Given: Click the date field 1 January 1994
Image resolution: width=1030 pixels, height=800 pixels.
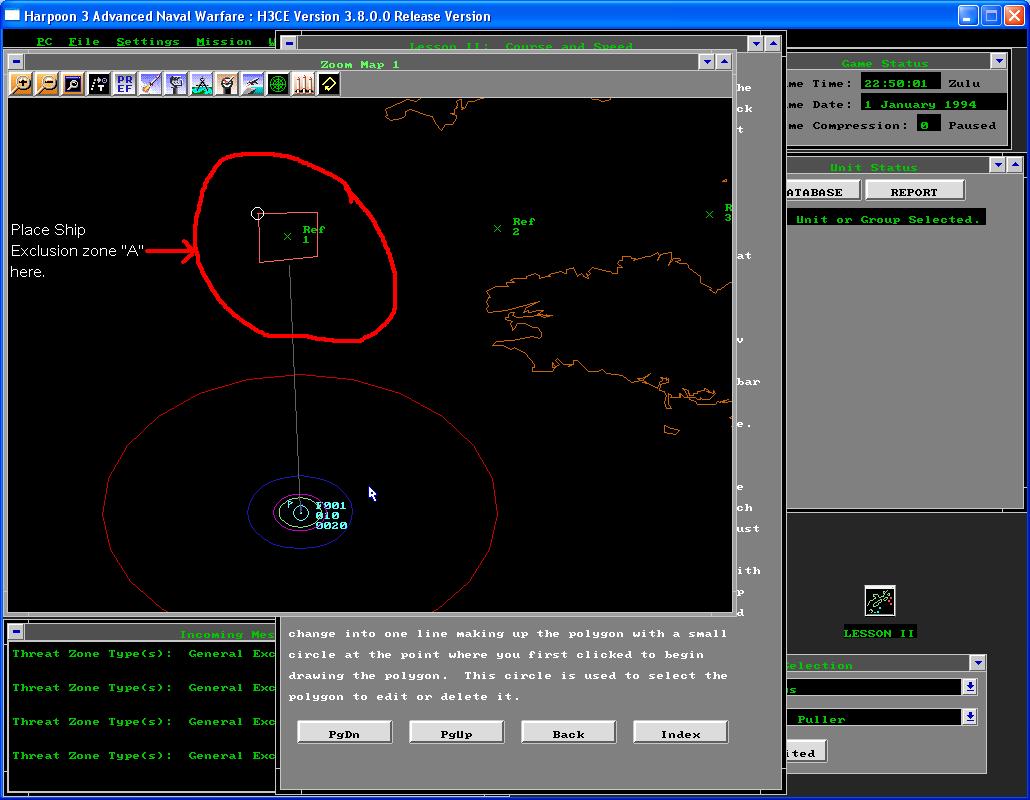Looking at the screenshot, I should [x=933, y=104].
